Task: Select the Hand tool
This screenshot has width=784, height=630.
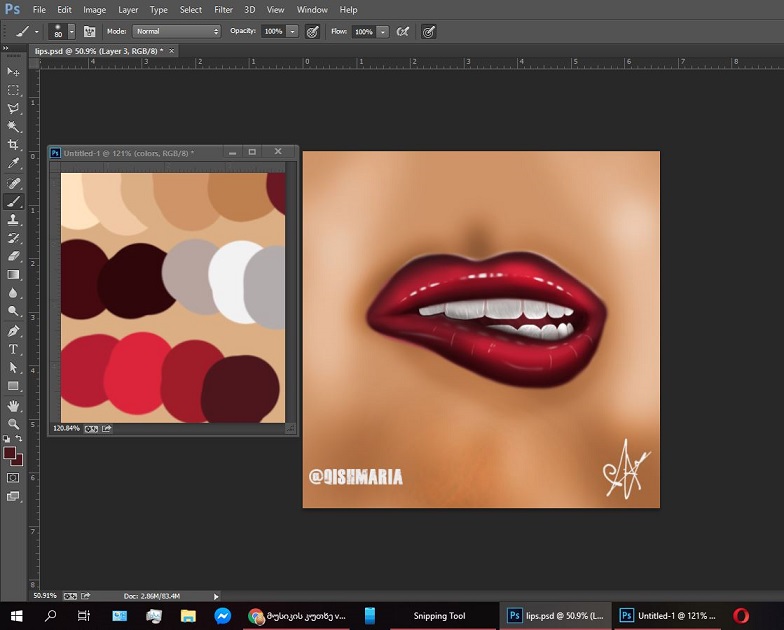Action: 14,406
